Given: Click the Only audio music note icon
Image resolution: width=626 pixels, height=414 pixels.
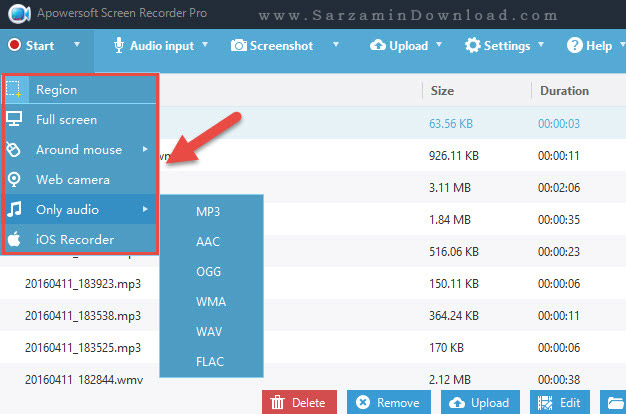Looking at the screenshot, I should point(14,210).
